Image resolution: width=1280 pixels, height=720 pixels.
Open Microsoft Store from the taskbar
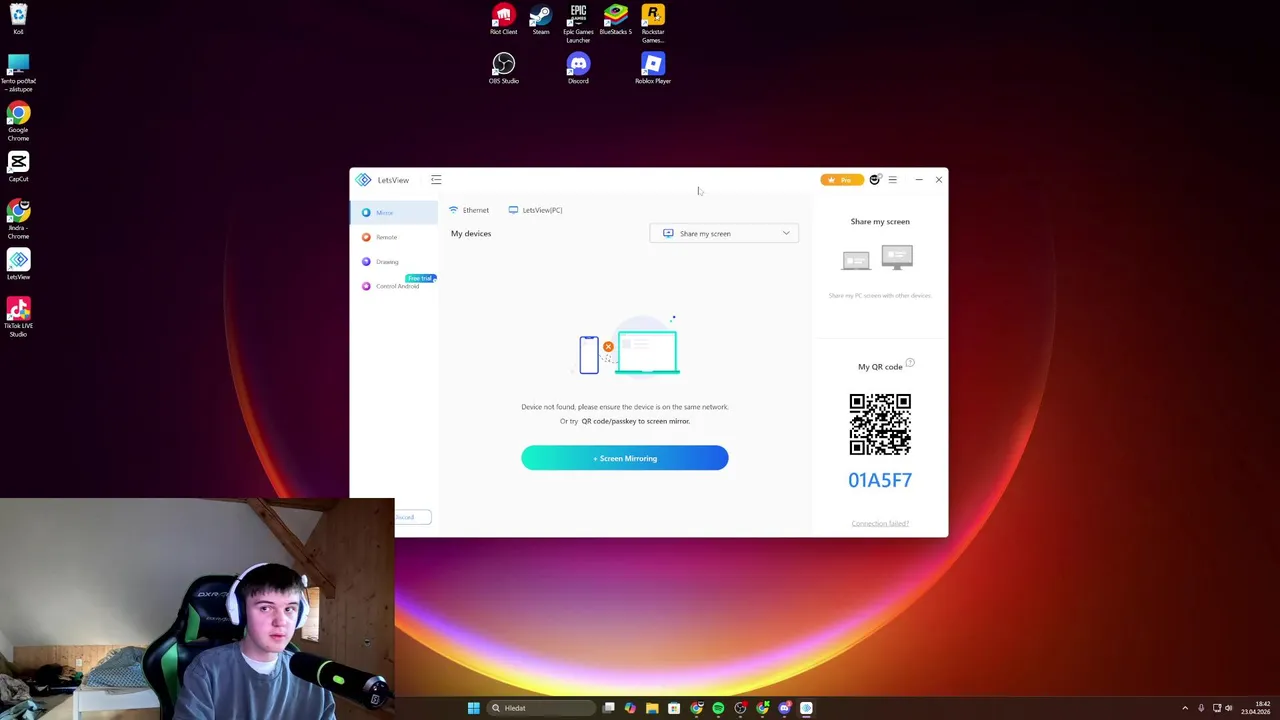[x=674, y=708]
